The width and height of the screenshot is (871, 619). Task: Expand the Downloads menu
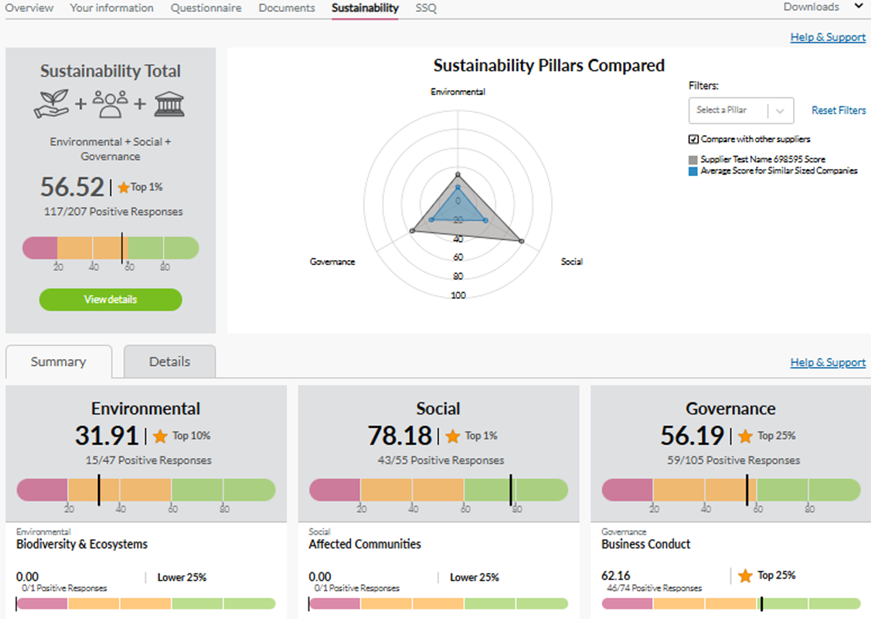821,8
